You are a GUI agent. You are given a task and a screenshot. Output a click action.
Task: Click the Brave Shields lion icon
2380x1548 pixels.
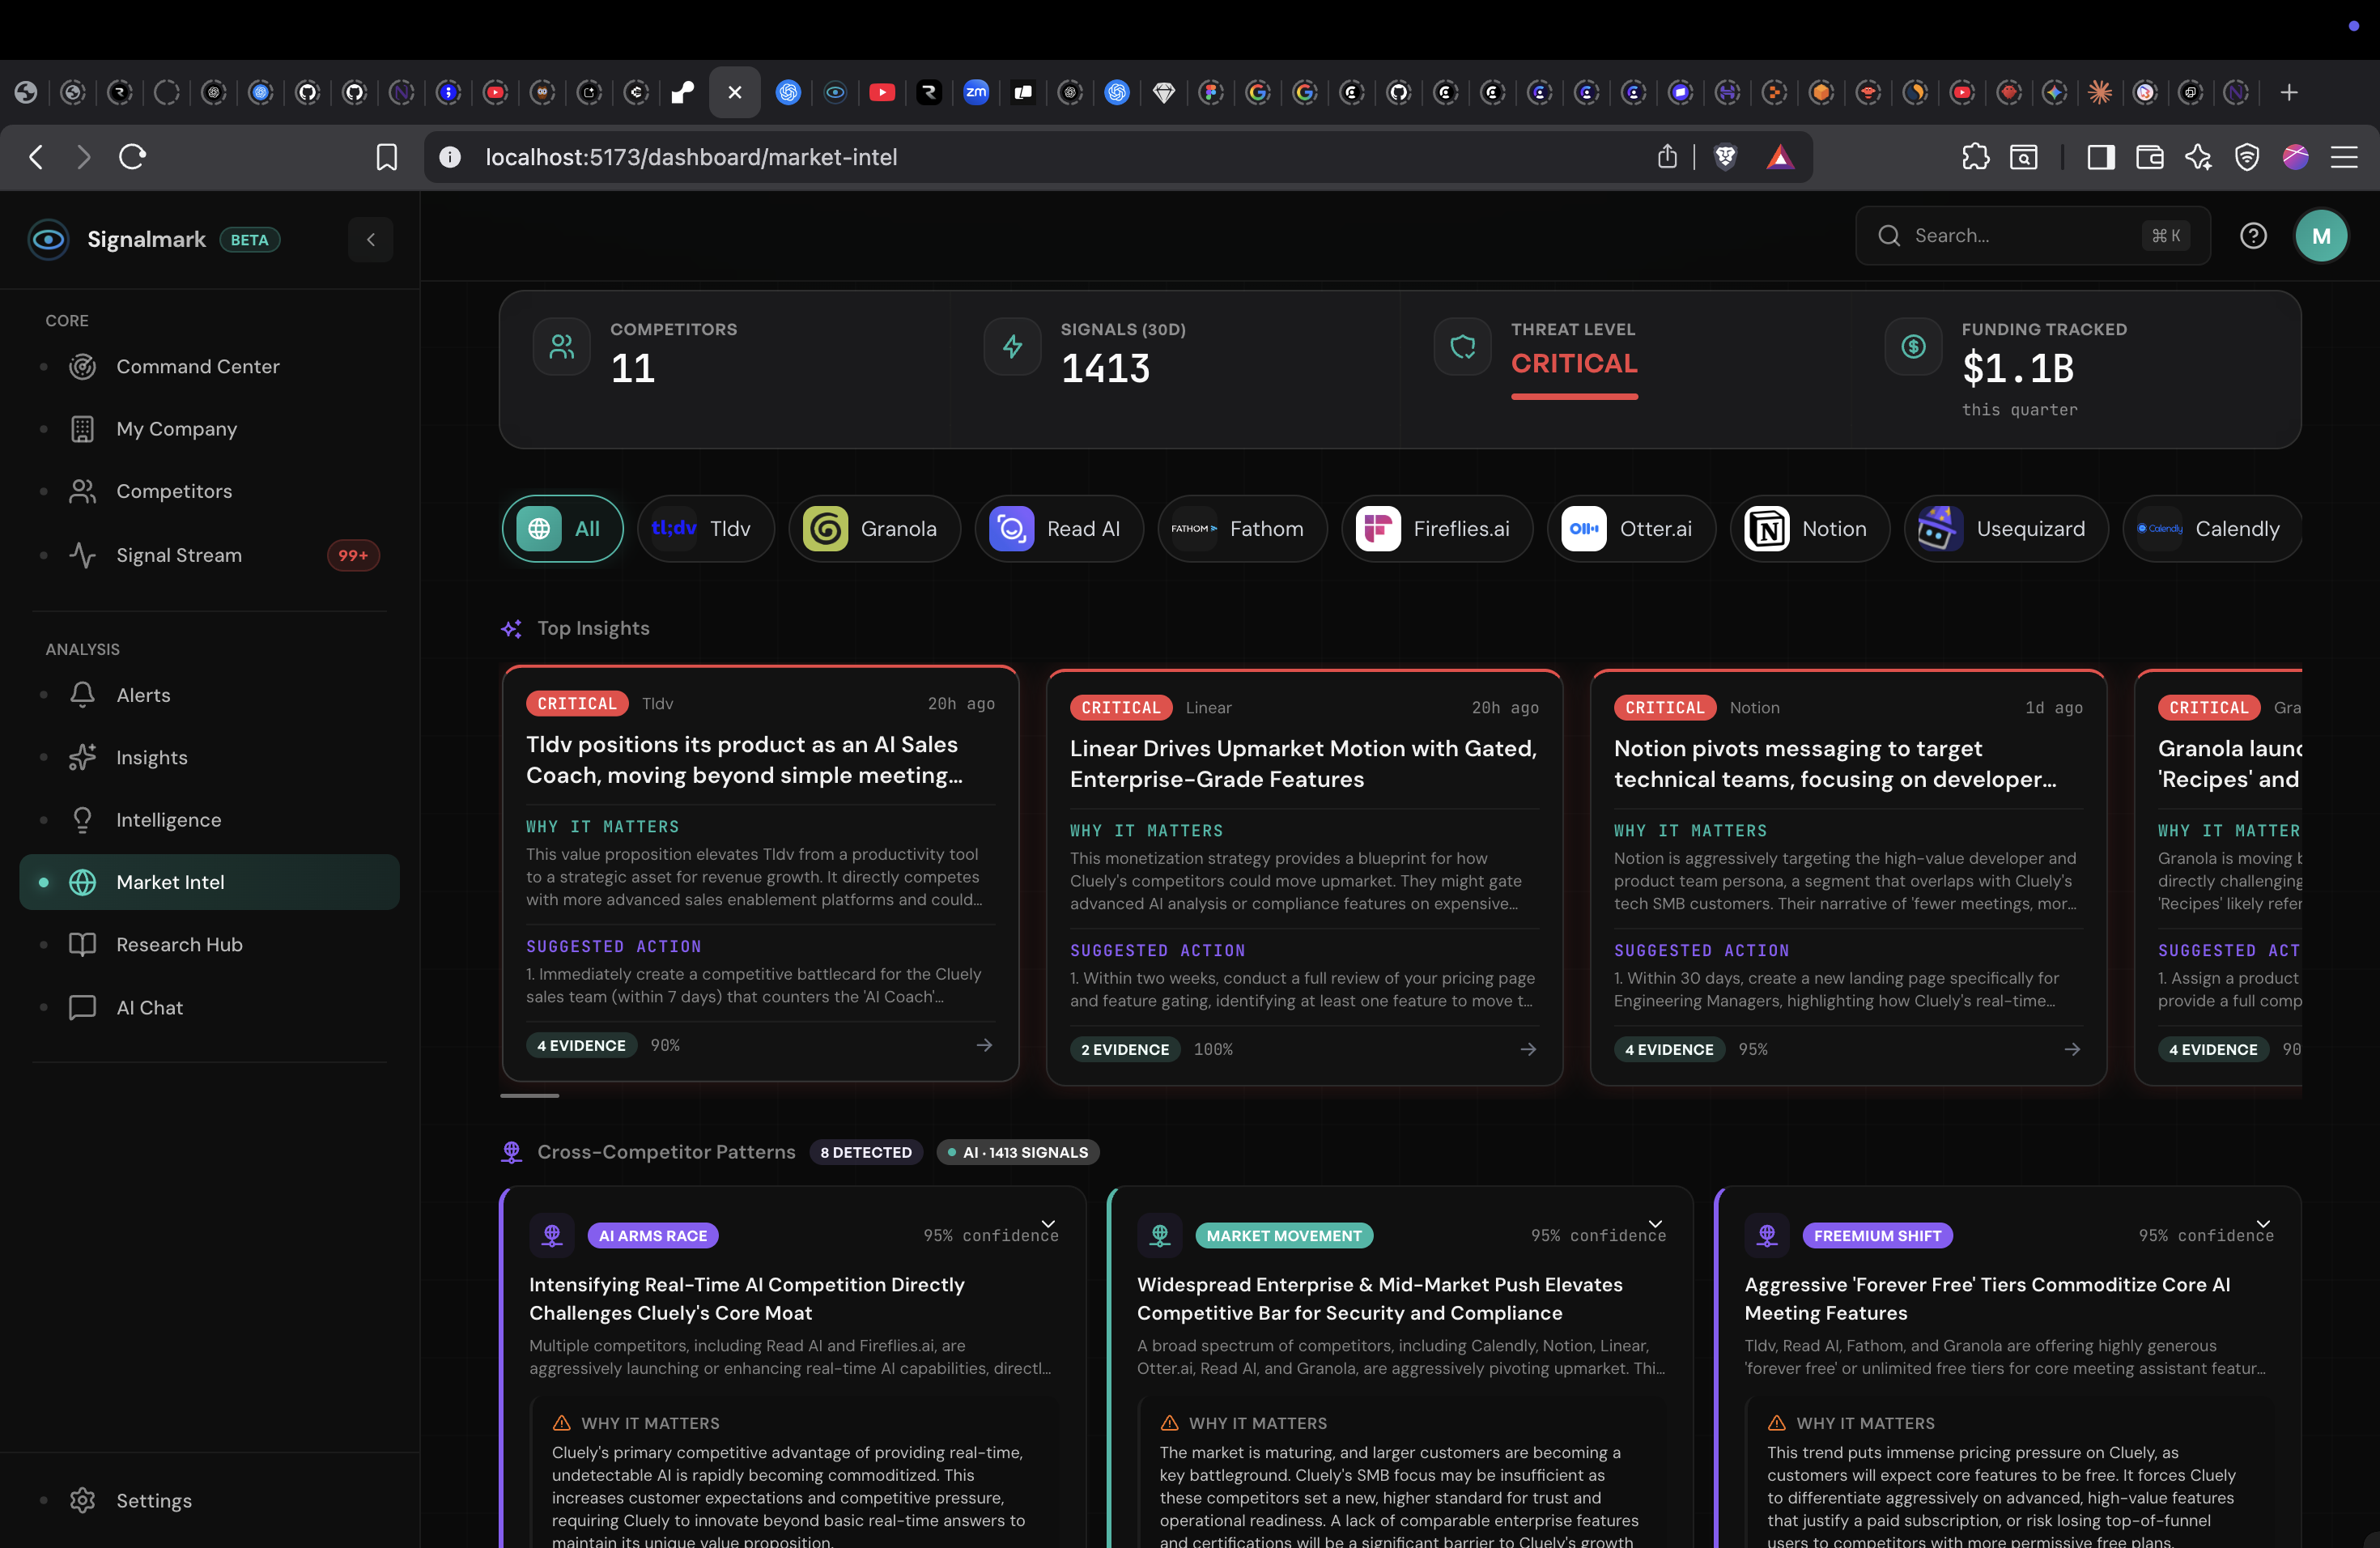(x=1725, y=157)
